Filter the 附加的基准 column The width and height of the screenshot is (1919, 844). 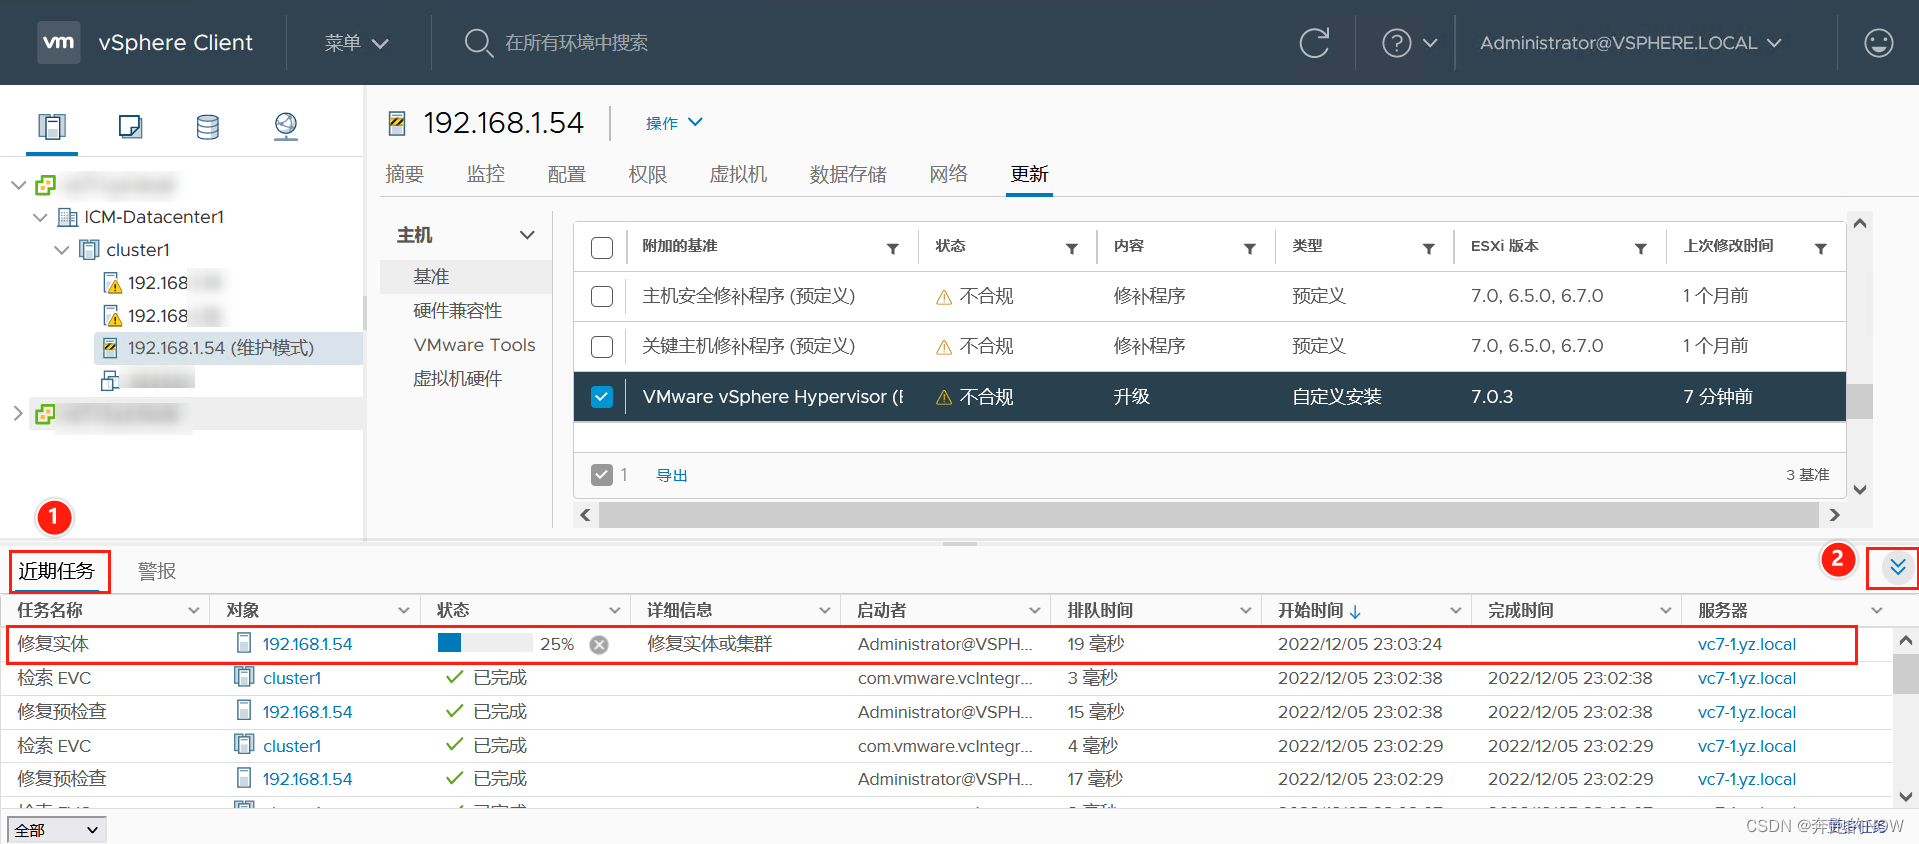[x=893, y=248]
